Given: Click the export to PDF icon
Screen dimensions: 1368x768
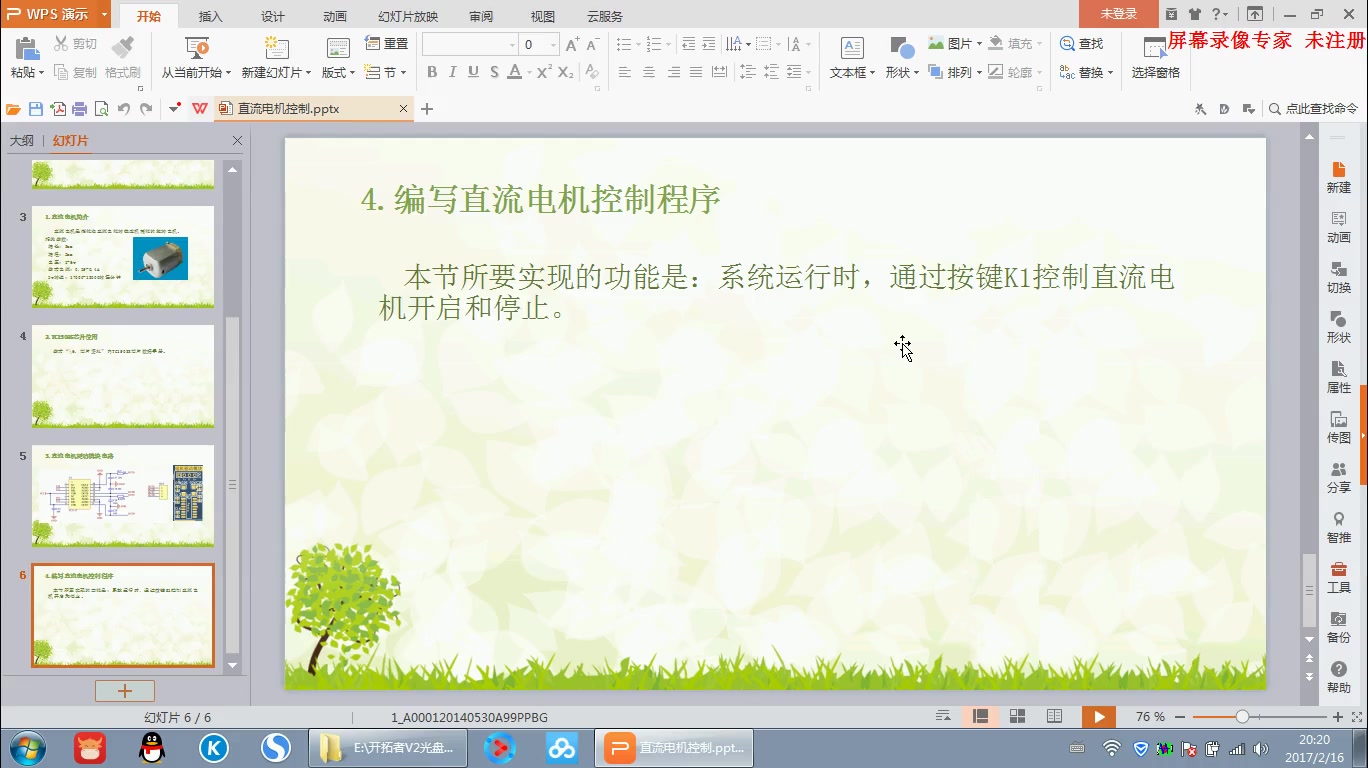Looking at the screenshot, I should point(58,109).
